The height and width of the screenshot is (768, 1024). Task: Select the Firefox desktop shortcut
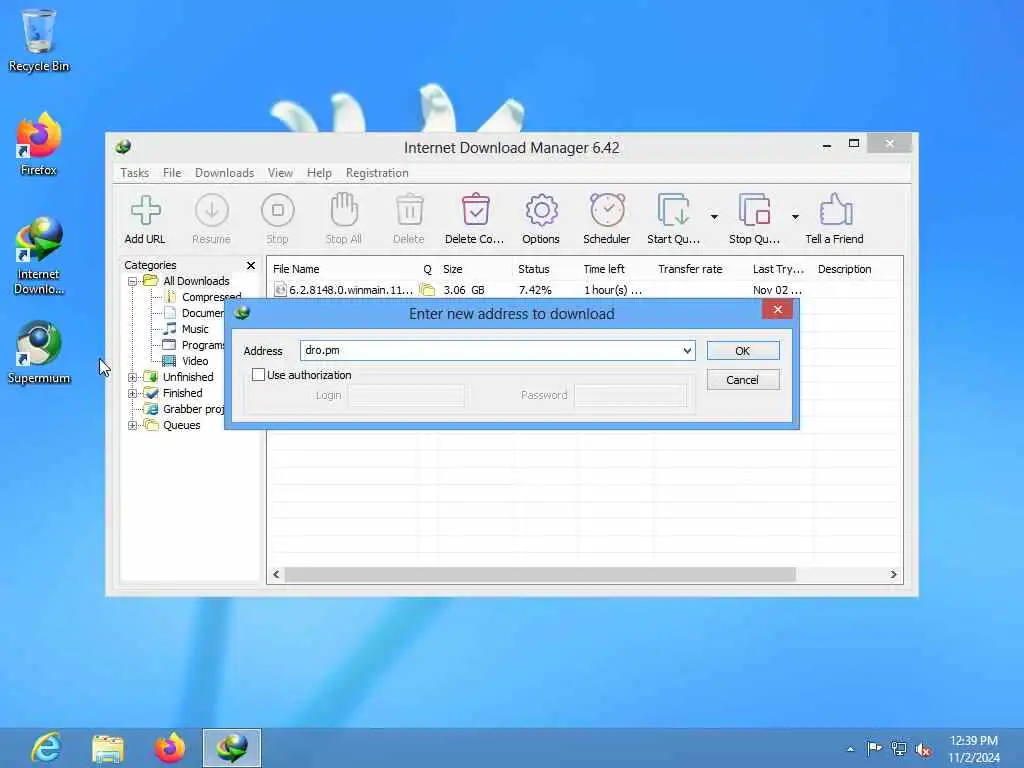[39, 144]
